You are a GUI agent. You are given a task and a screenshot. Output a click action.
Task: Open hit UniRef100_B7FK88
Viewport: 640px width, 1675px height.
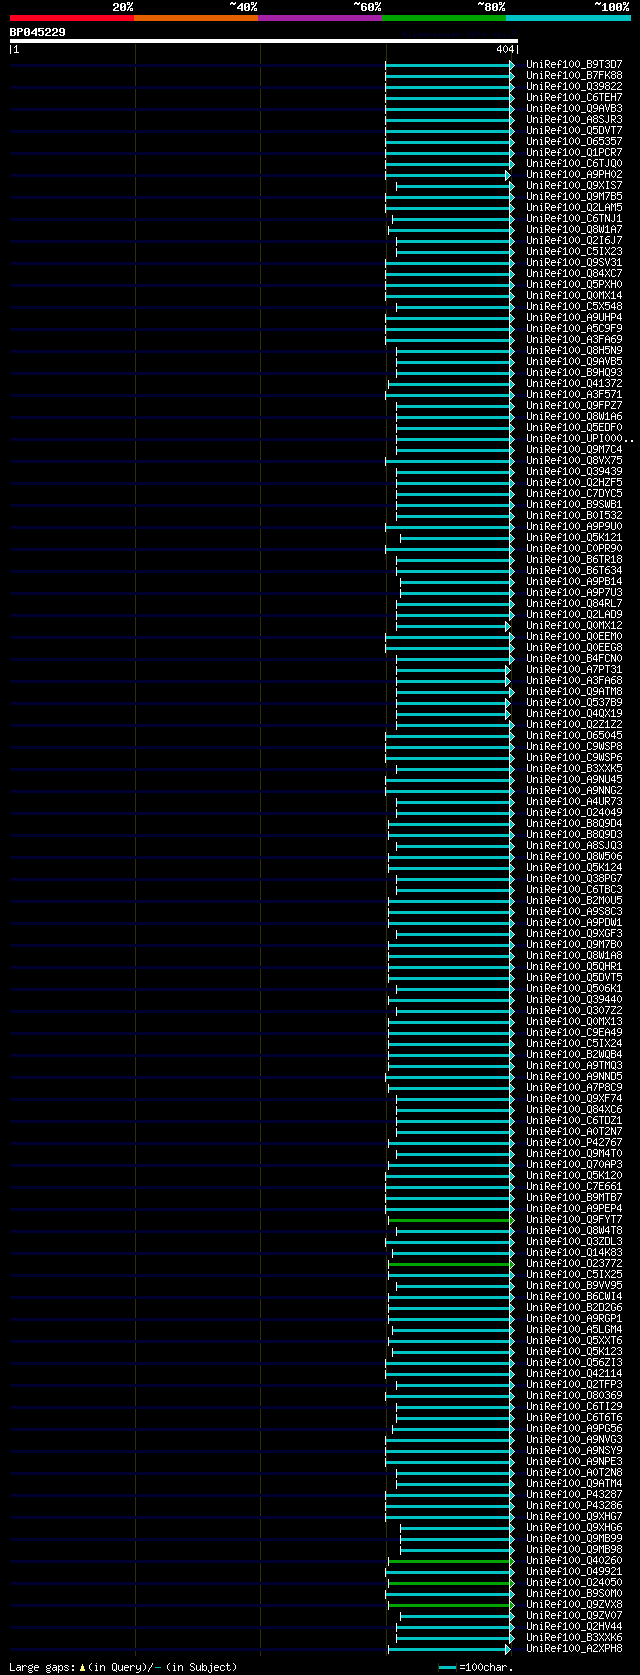[574, 75]
